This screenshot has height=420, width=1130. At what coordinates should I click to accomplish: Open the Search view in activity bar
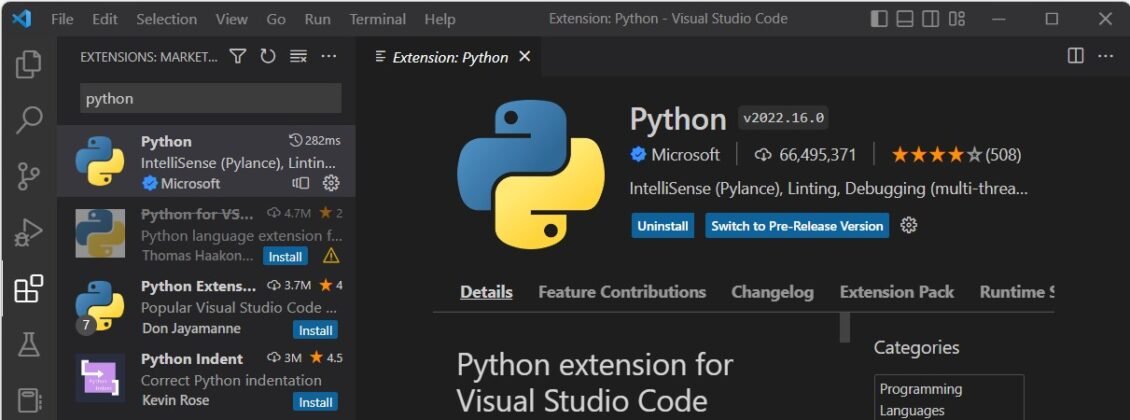[29, 121]
